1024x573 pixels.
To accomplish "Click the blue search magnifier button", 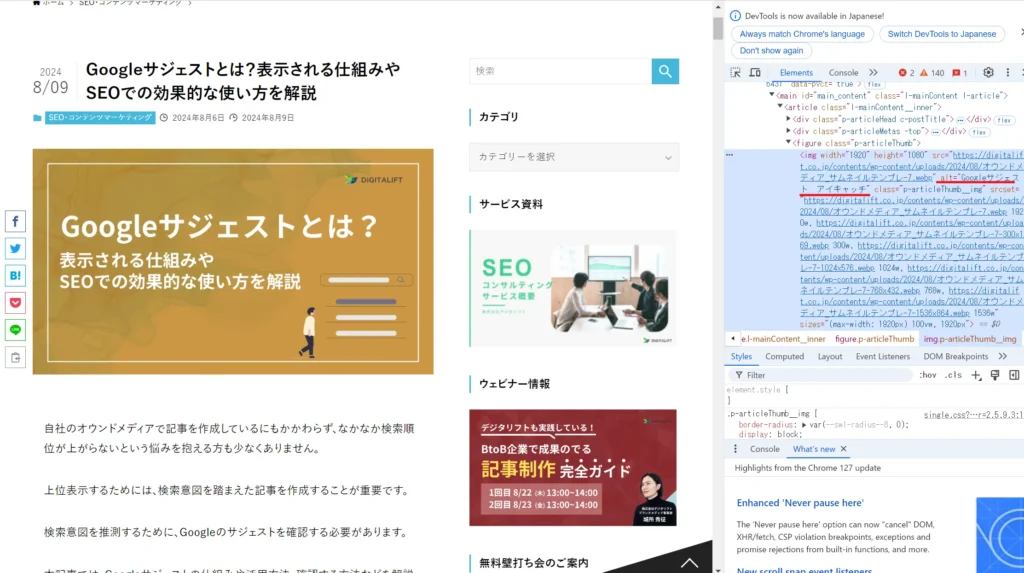I will pyautogui.click(x=665, y=71).
